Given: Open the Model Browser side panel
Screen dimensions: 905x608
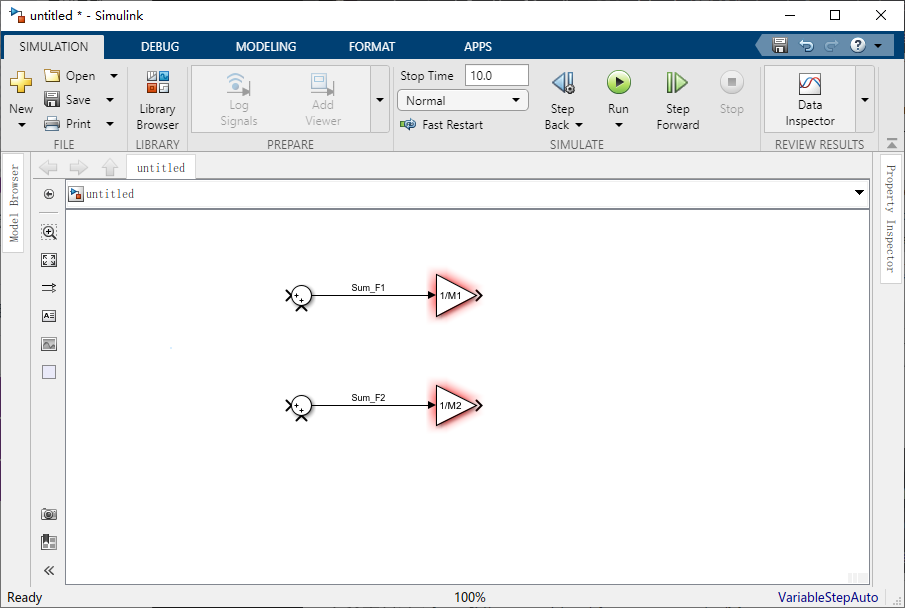Looking at the screenshot, I should pos(13,203).
